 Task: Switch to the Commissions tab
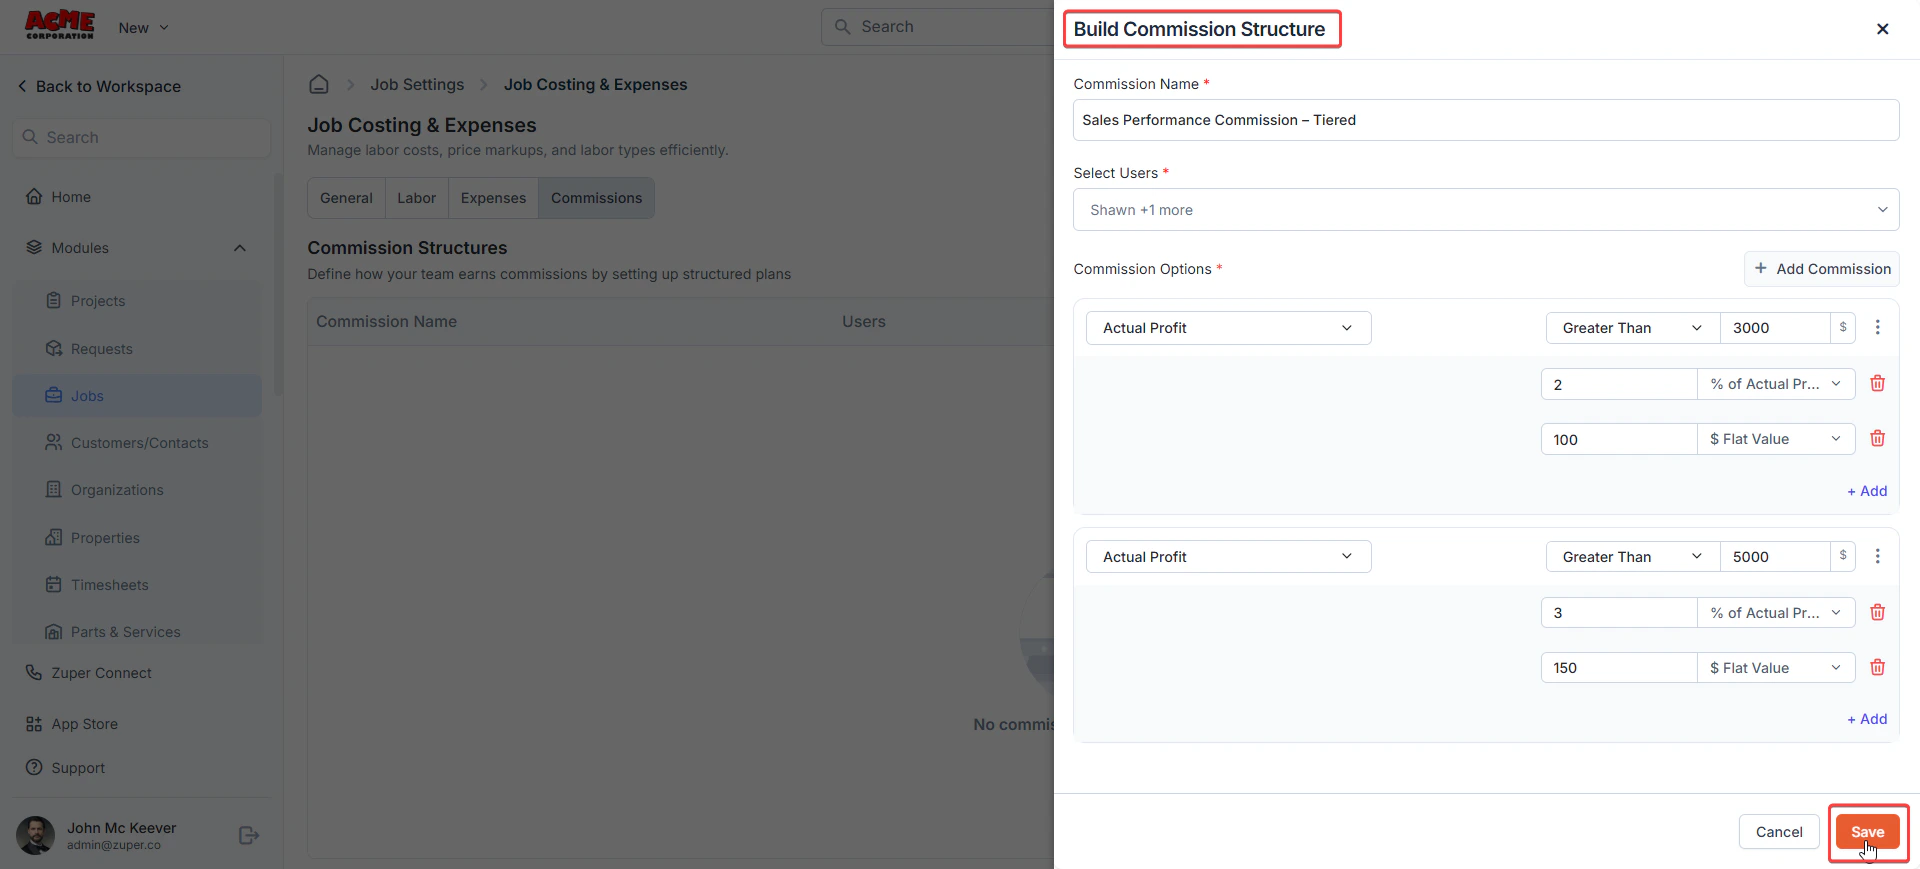[596, 198]
